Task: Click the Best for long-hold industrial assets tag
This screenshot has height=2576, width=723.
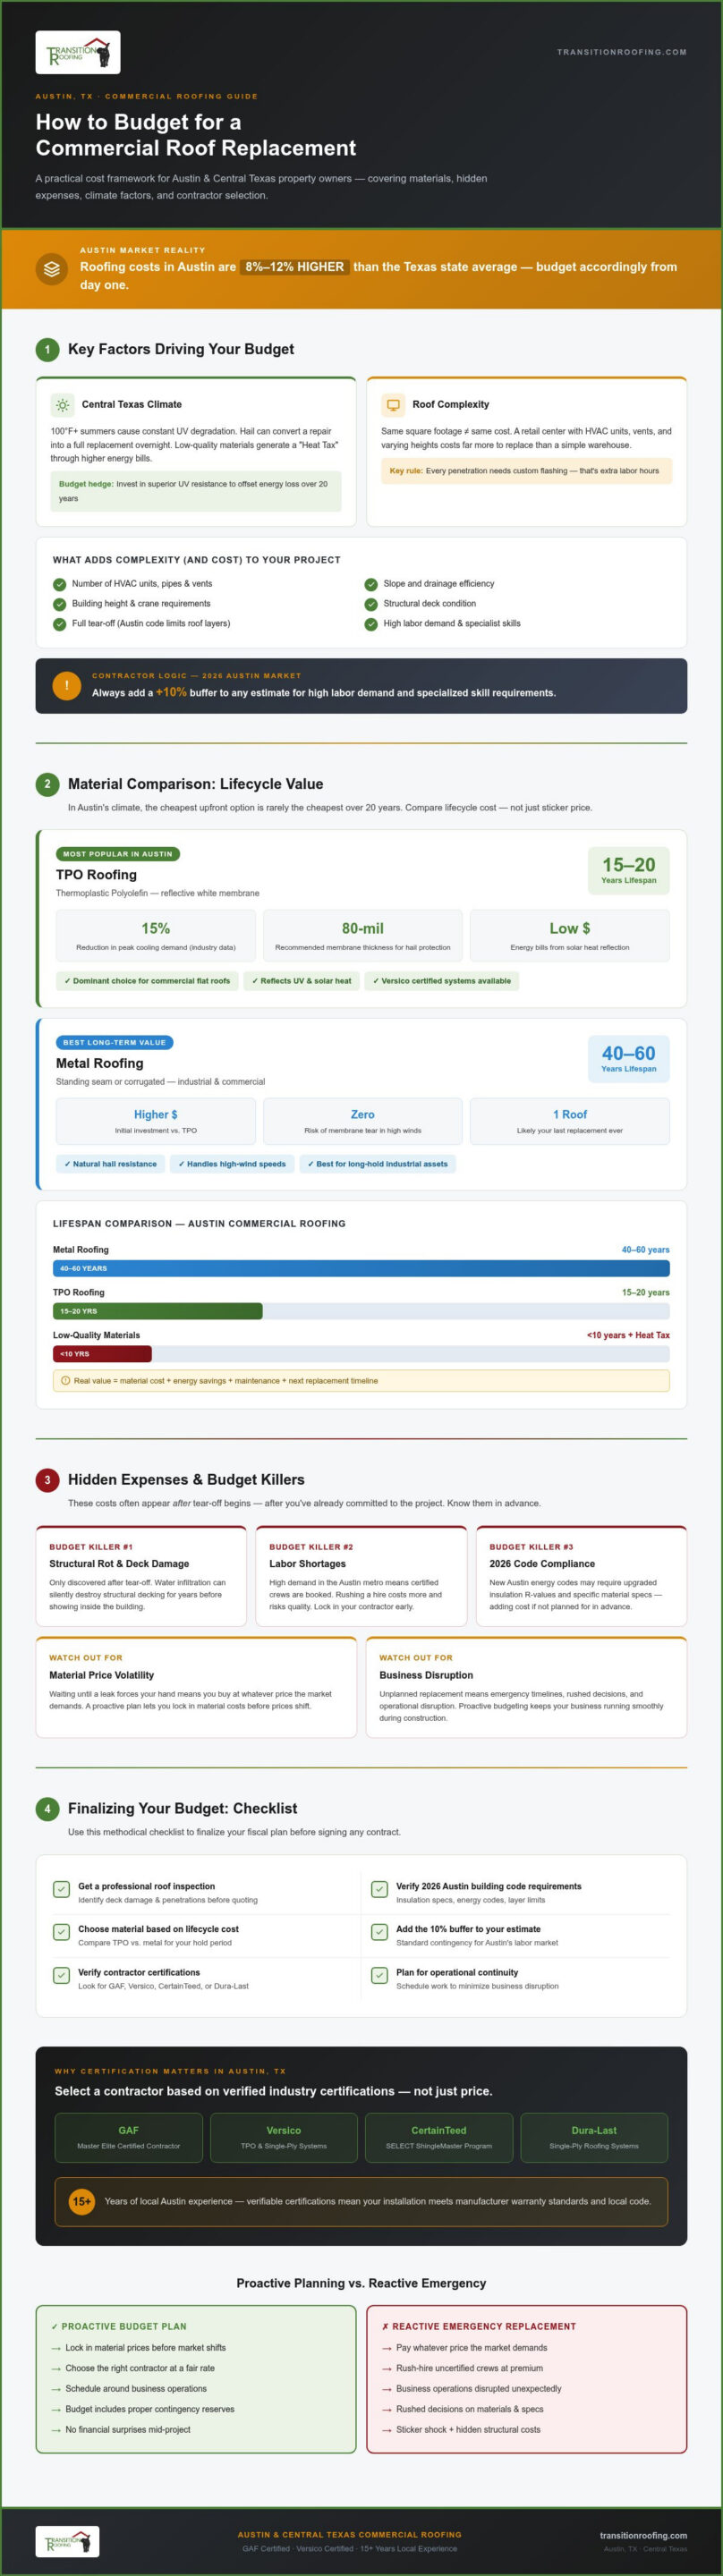Action: (x=378, y=1164)
